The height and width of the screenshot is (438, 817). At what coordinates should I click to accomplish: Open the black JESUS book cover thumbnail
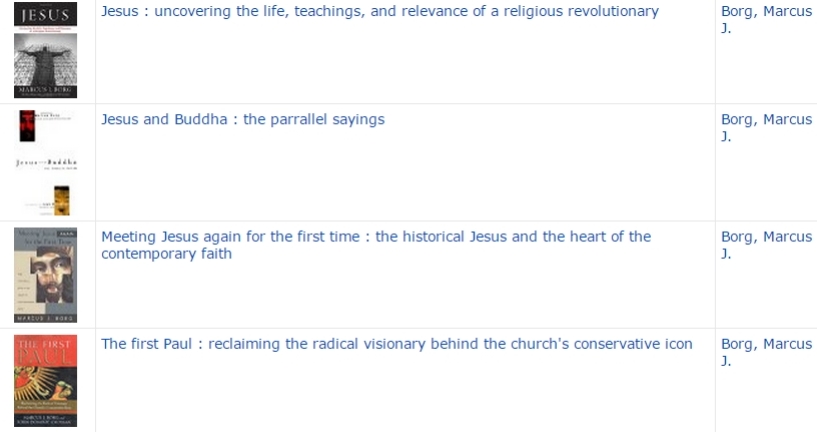45,49
